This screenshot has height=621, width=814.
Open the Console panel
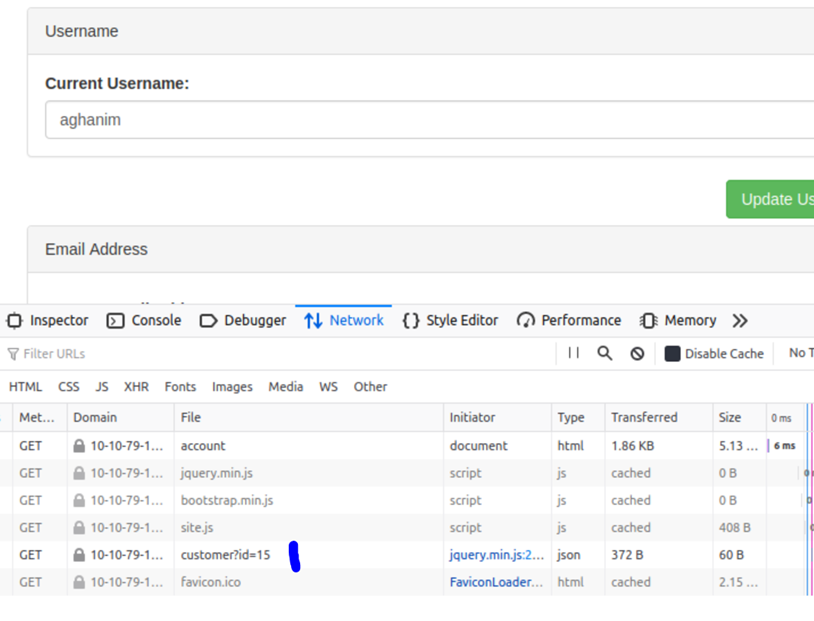pos(144,321)
